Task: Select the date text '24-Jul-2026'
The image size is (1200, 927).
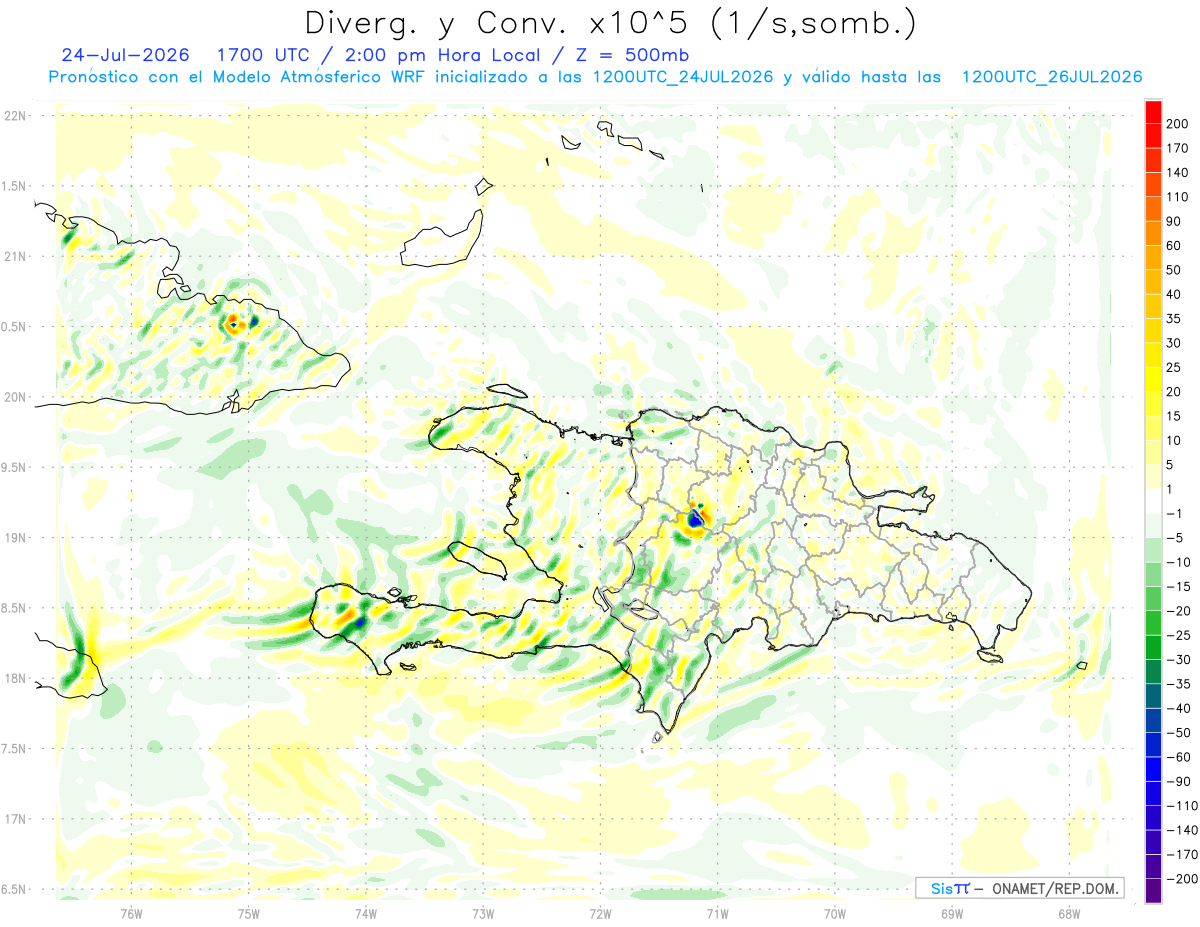Action: [x=125, y=55]
